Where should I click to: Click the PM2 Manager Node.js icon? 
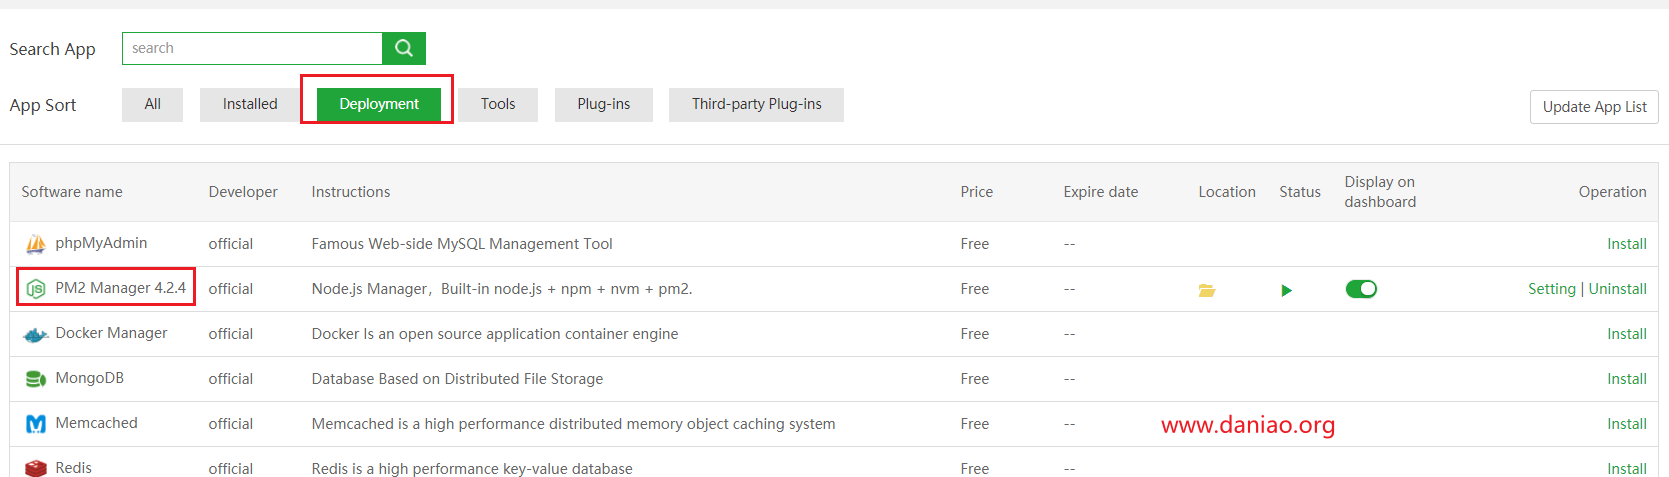tap(36, 289)
